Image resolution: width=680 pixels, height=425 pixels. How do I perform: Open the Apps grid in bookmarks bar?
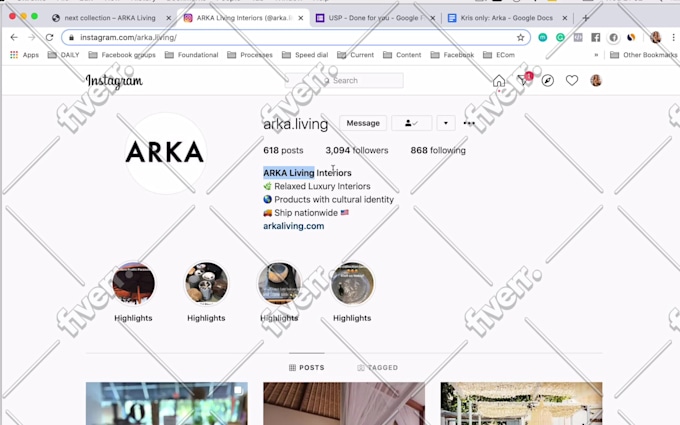point(24,55)
